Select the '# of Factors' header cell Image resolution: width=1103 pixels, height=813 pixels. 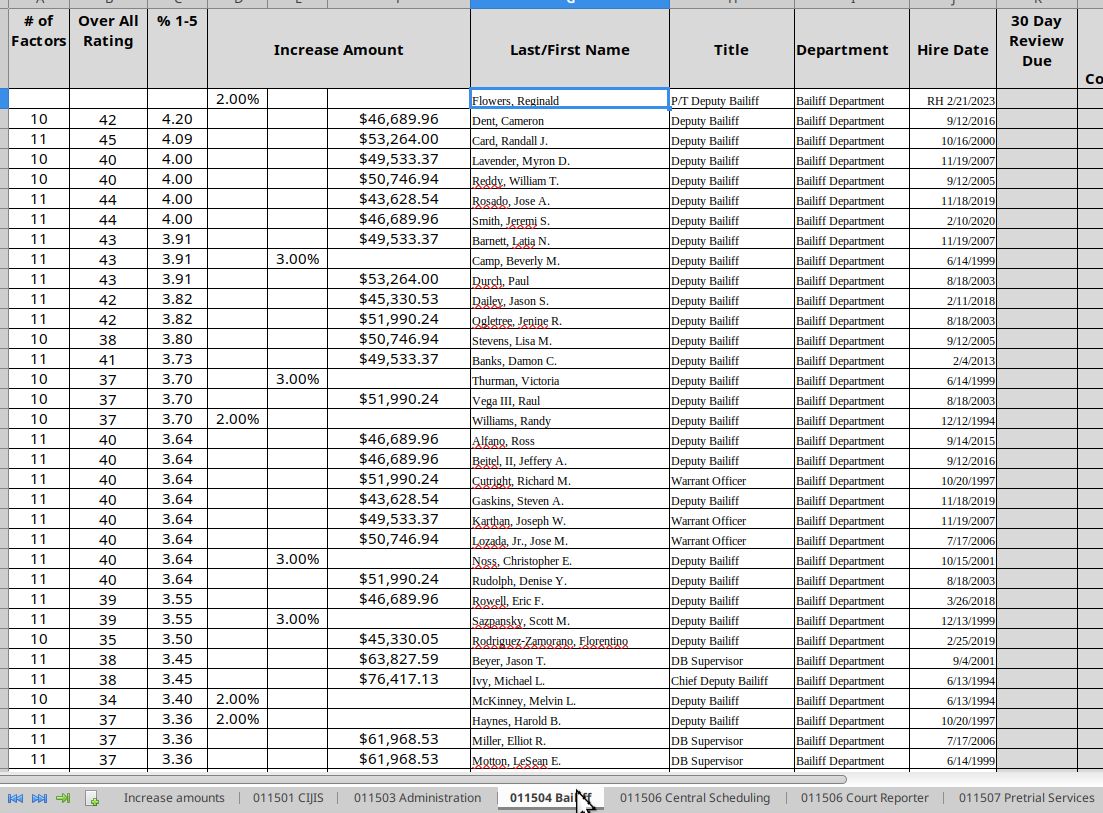[x=39, y=48]
